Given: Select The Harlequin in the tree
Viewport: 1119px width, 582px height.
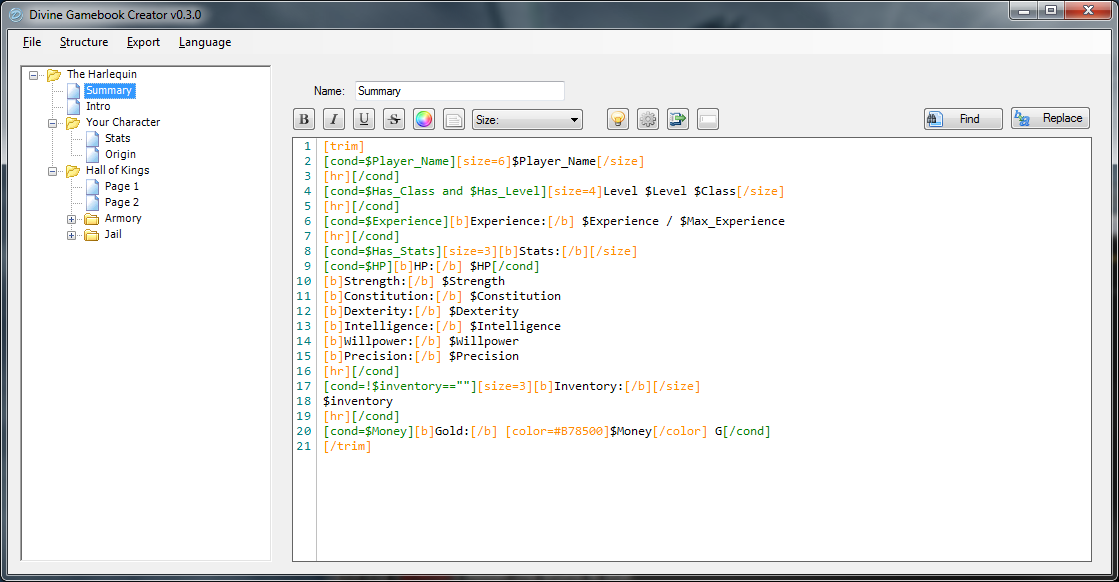Looking at the screenshot, I should point(102,74).
